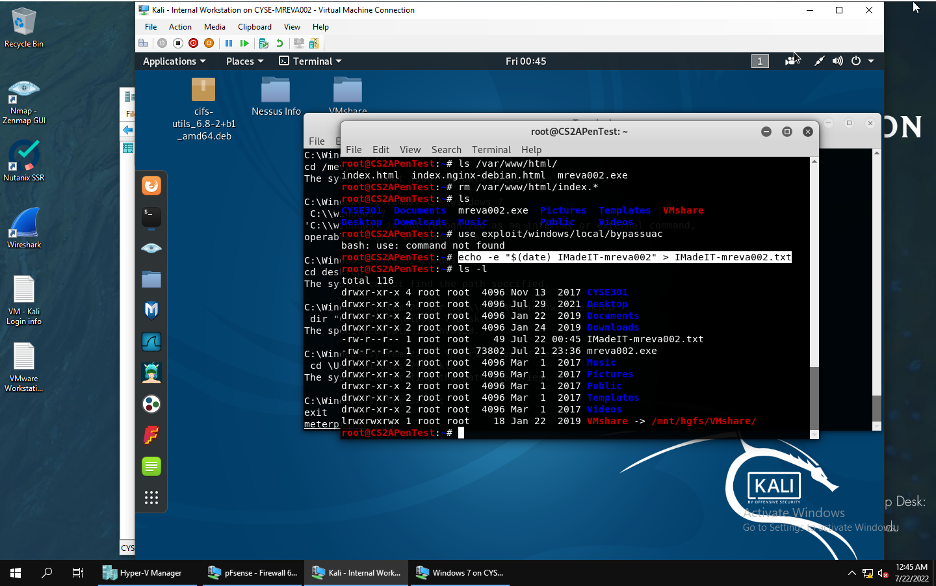Open the Nutanix SSR desktop shortcut
The image size is (936, 586).
tap(24, 161)
